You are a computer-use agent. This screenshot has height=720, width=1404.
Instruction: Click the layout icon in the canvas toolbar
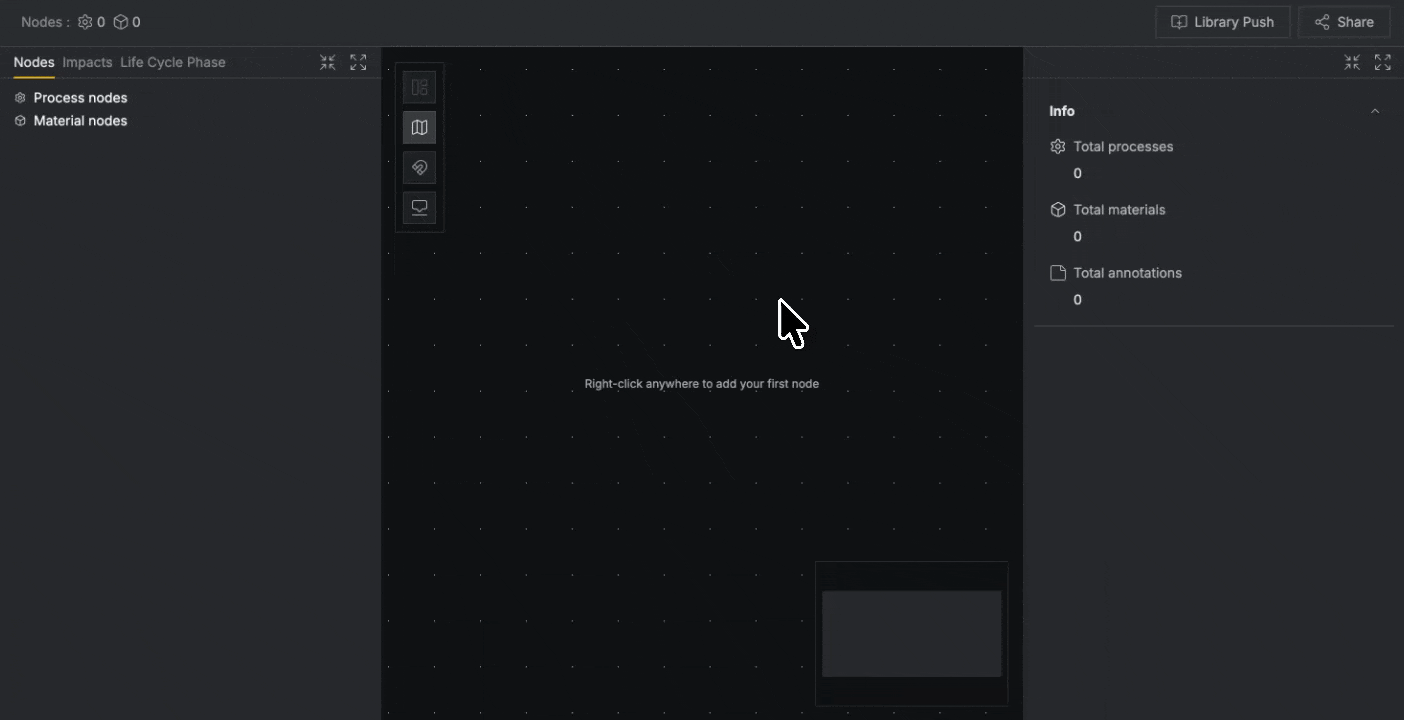pyautogui.click(x=419, y=87)
